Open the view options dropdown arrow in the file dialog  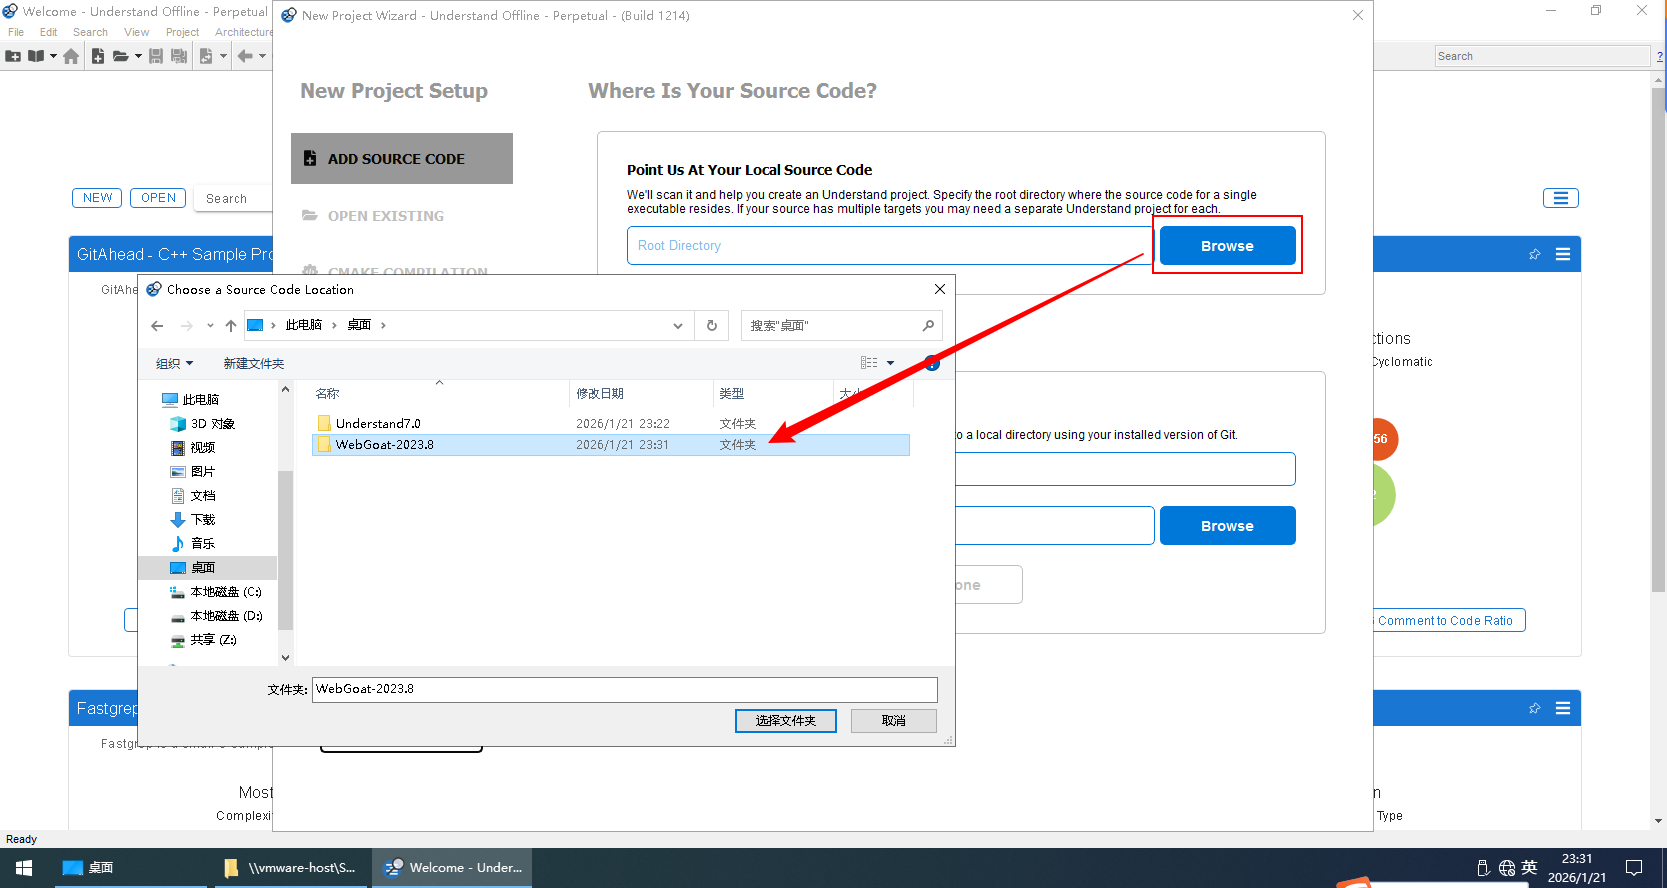tap(891, 364)
